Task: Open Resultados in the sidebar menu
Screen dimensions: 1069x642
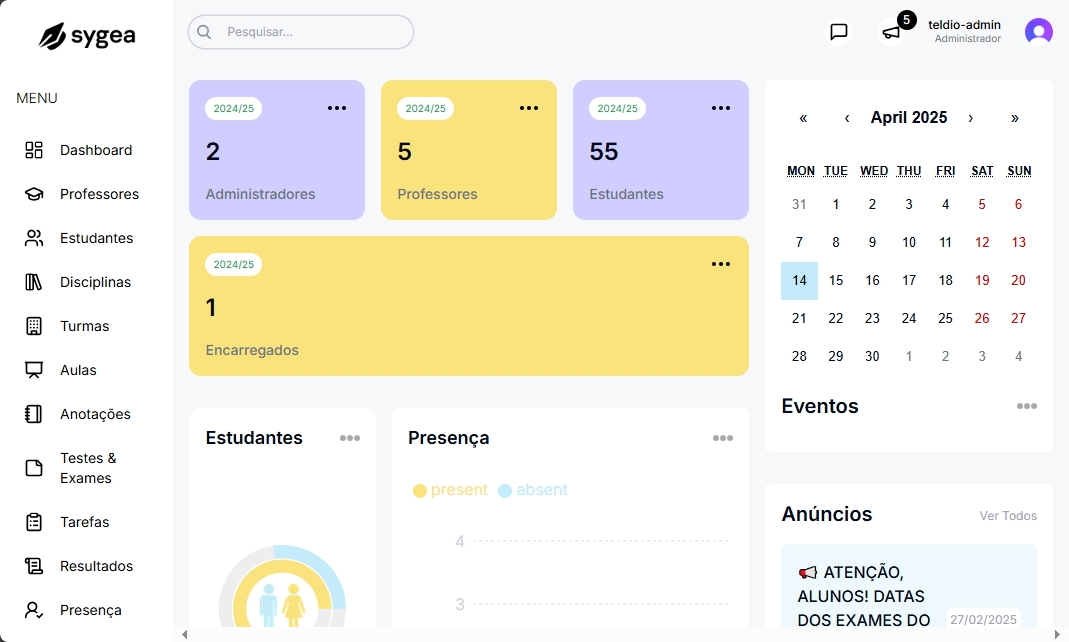Action: coord(96,566)
